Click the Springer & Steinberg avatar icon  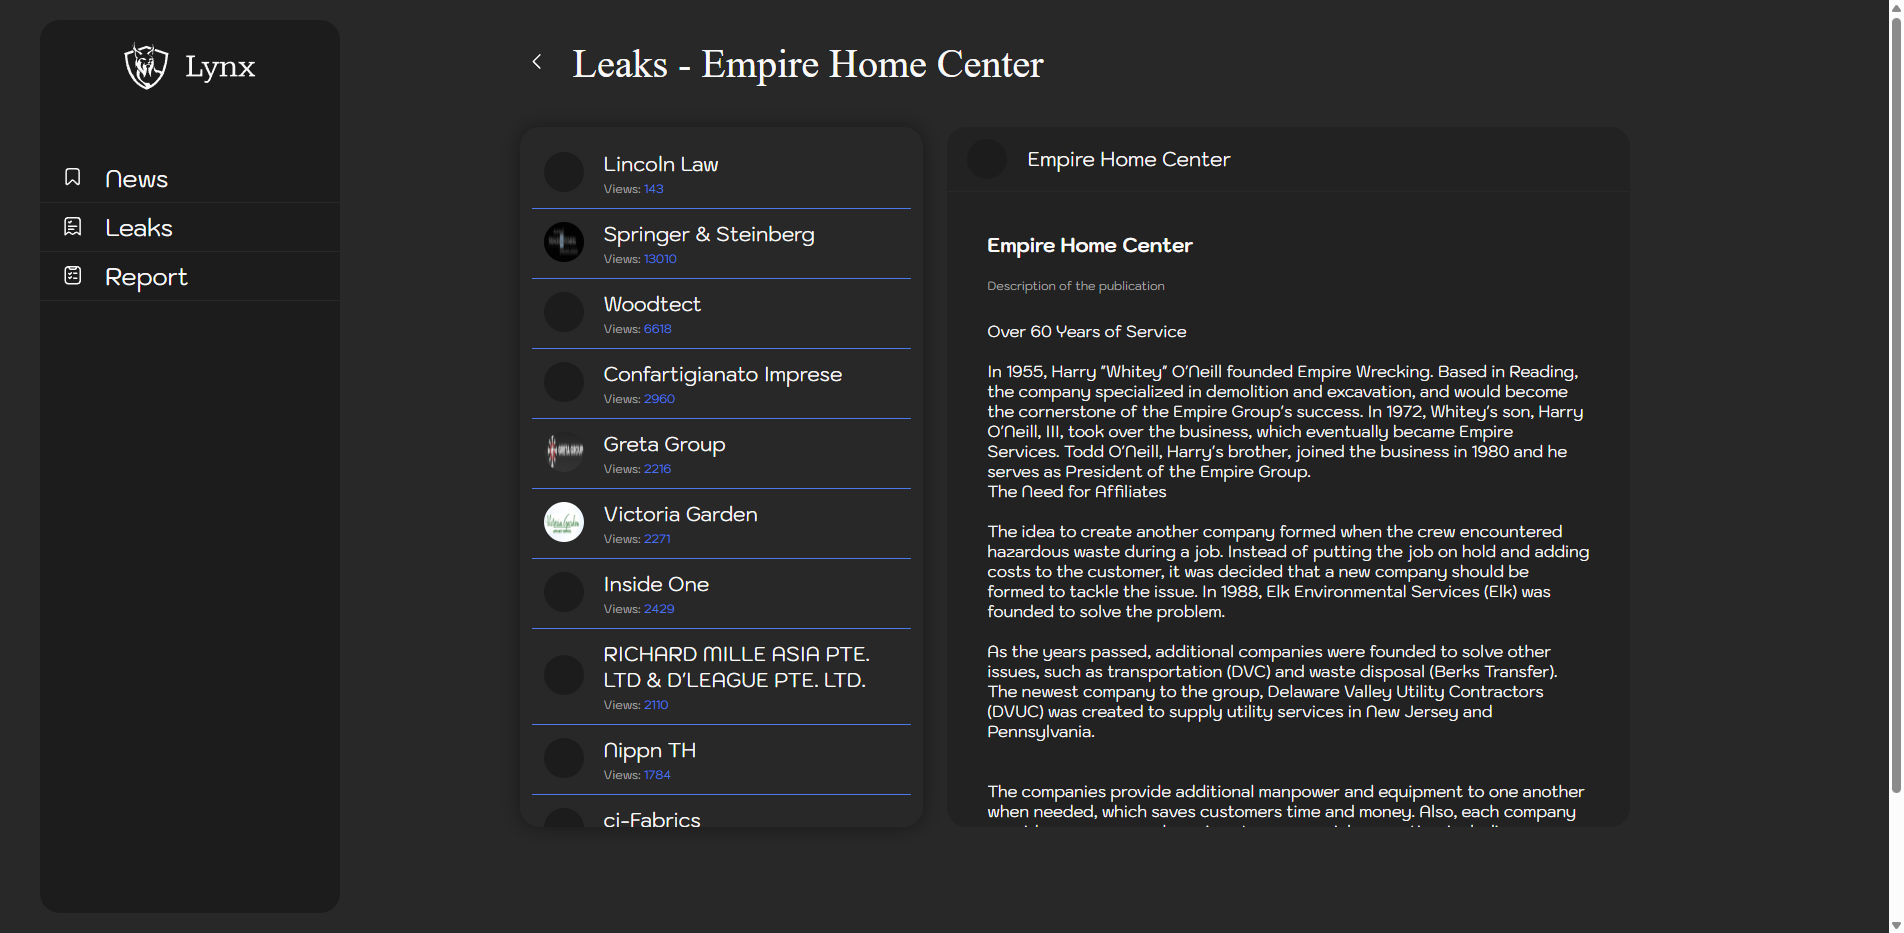coord(564,242)
